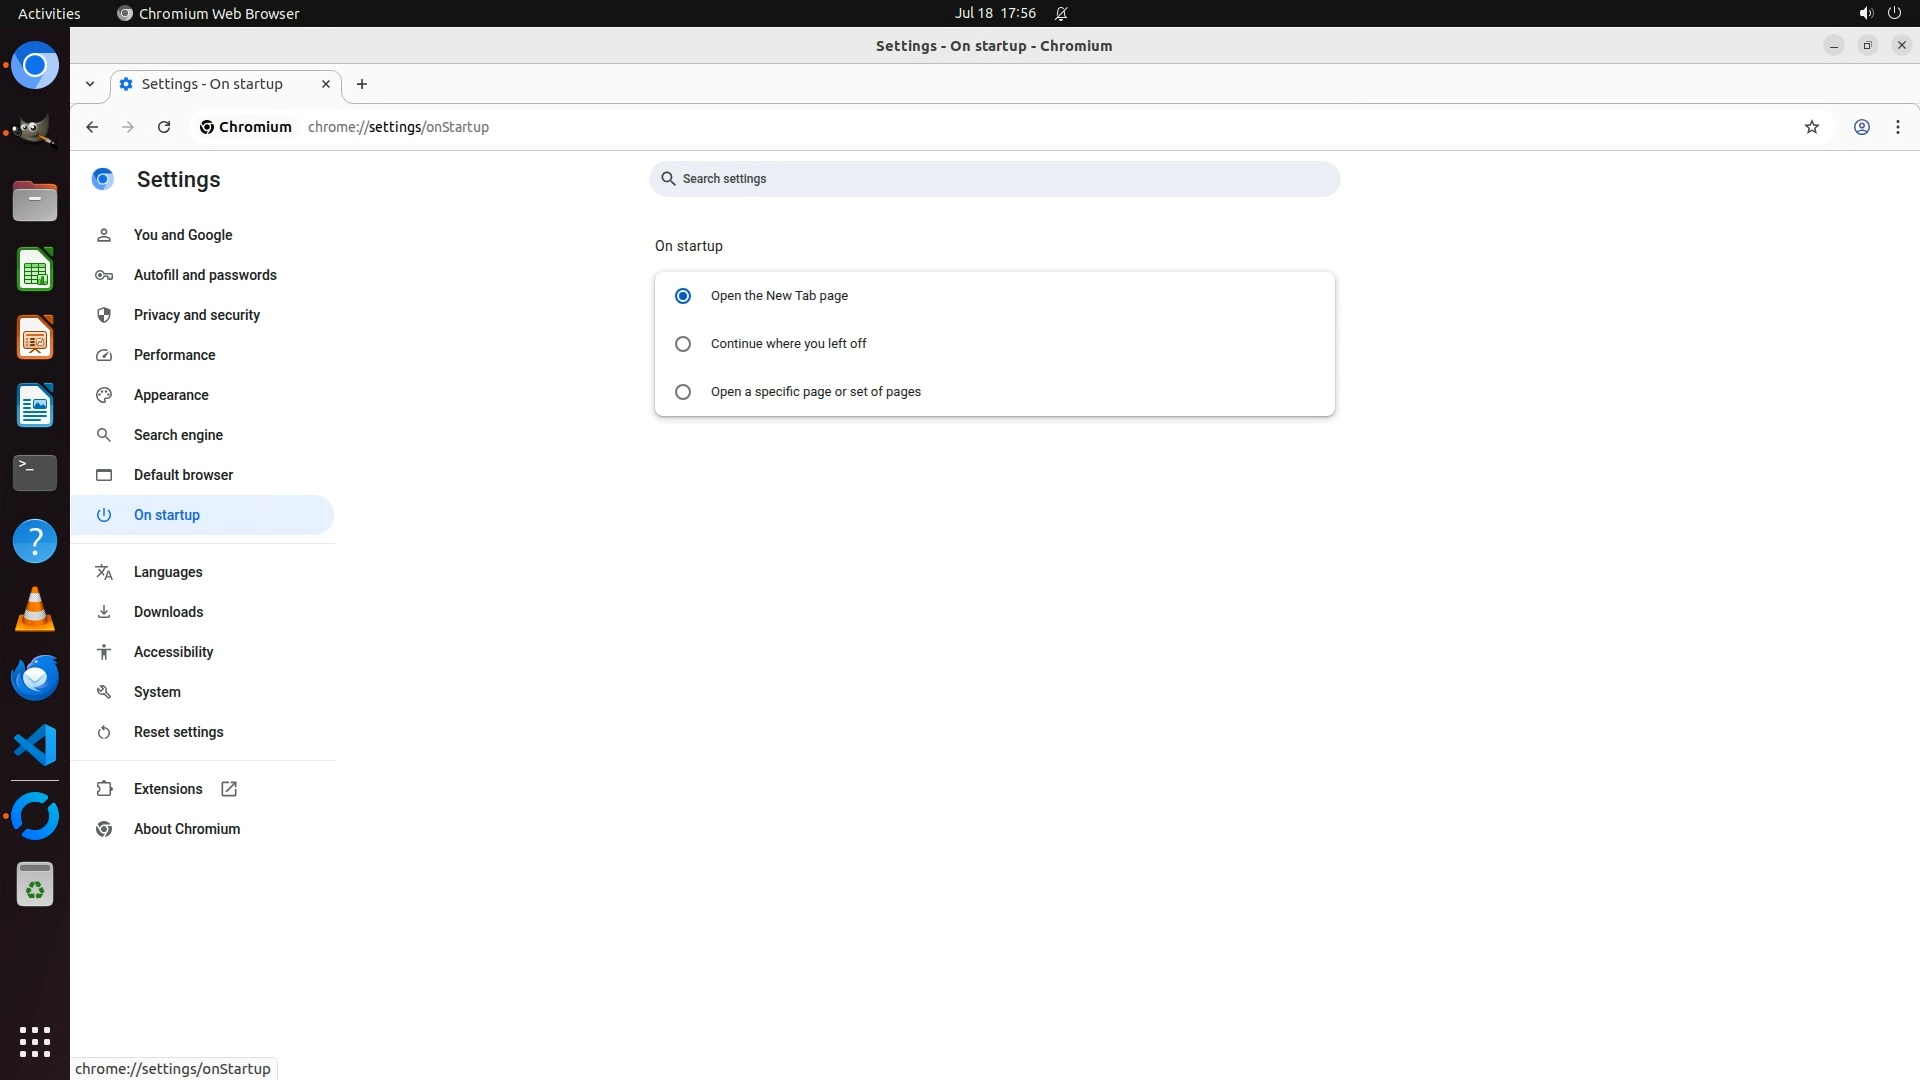The image size is (1920, 1080).
Task: Bookmark this page with star icon
Action: tap(1811, 127)
